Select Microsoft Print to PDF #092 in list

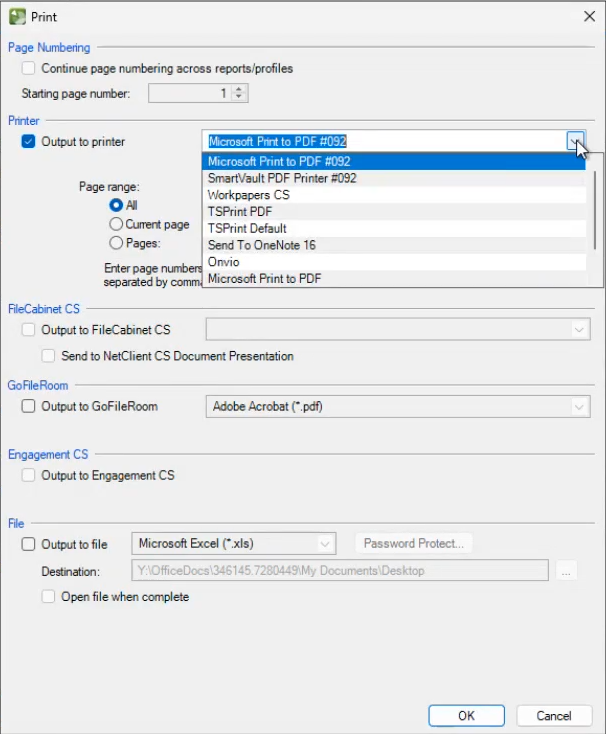click(394, 161)
